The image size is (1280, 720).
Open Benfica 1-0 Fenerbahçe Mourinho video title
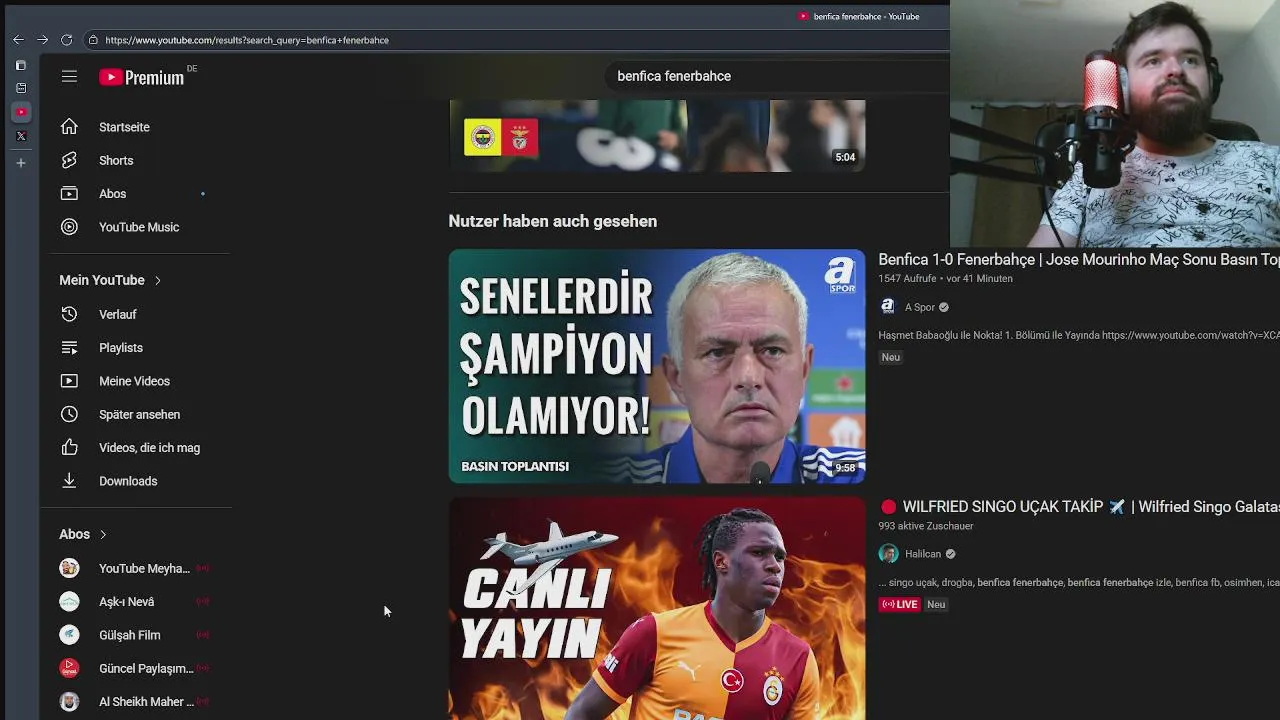click(x=1079, y=259)
